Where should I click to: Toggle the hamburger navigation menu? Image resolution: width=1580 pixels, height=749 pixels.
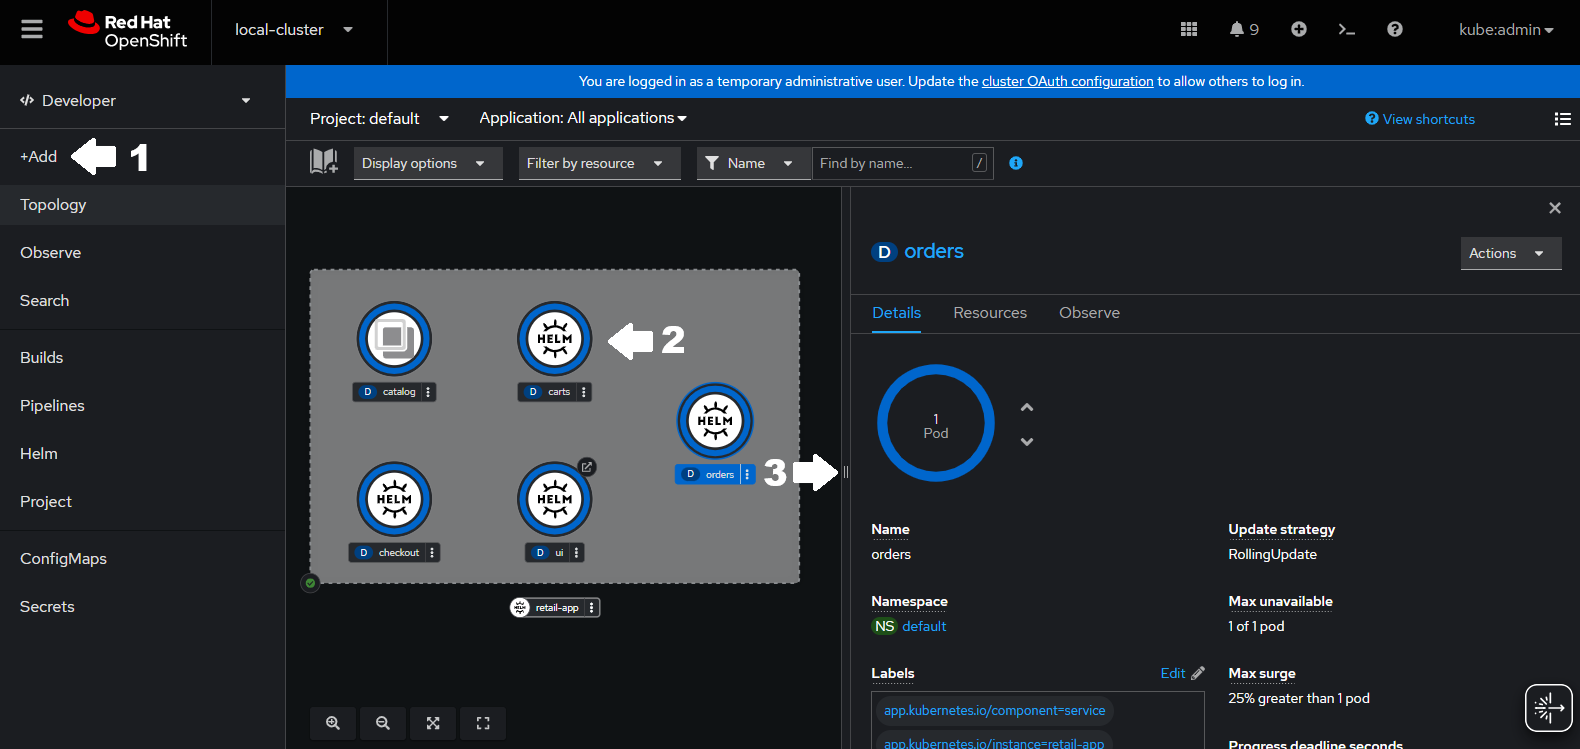(32, 30)
